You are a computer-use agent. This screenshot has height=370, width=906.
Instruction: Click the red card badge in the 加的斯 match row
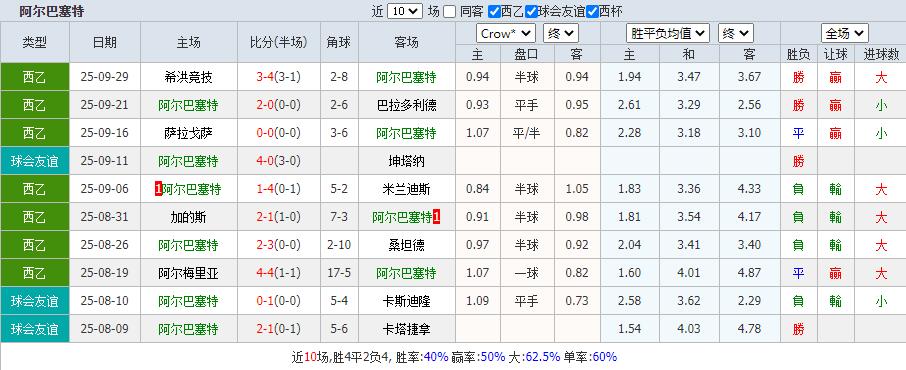(x=437, y=217)
